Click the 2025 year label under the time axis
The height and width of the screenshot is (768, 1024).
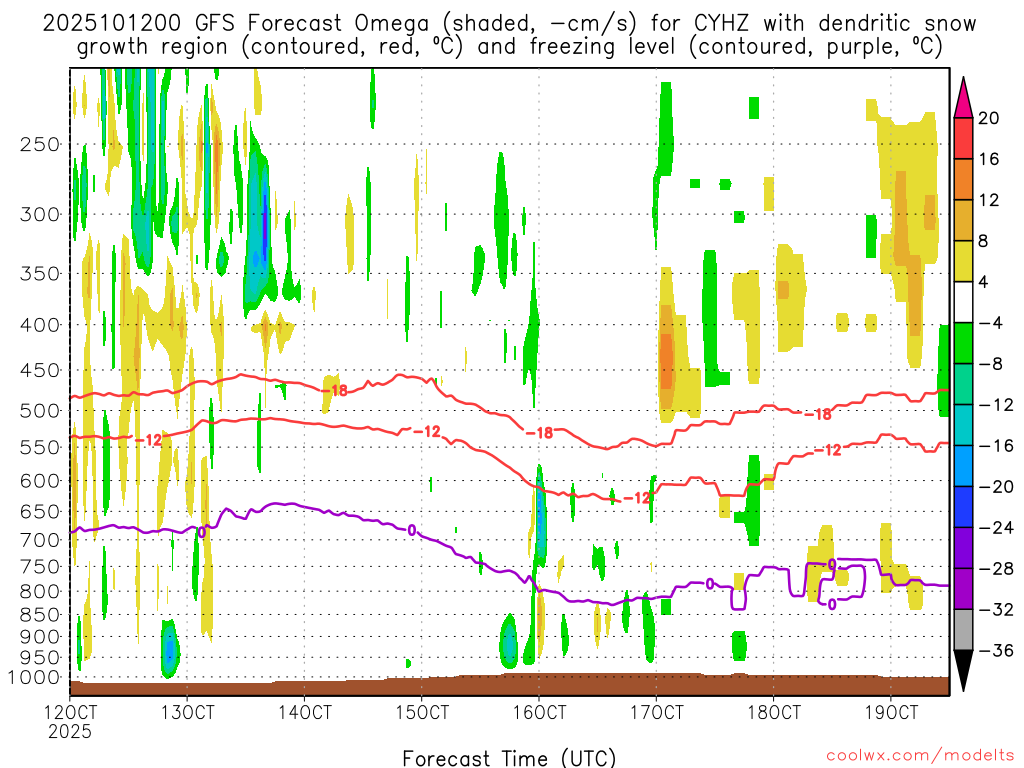coord(70,731)
